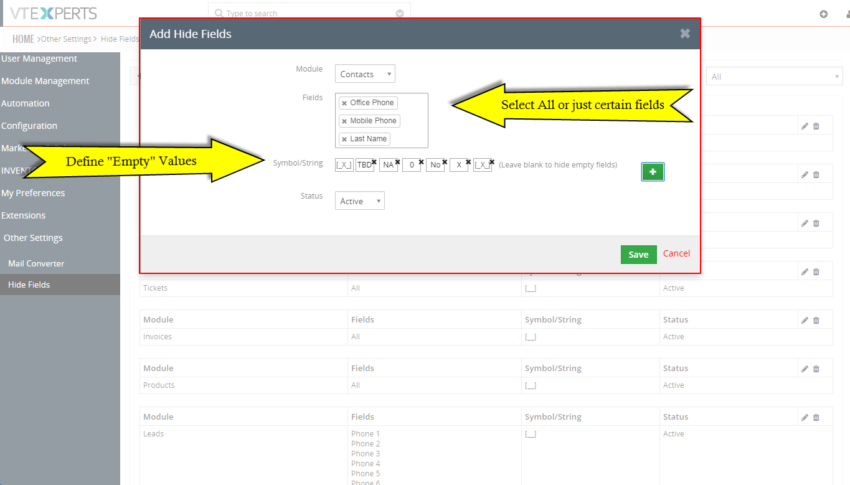
Task: Click the NA symbol input box
Action: tap(388, 165)
